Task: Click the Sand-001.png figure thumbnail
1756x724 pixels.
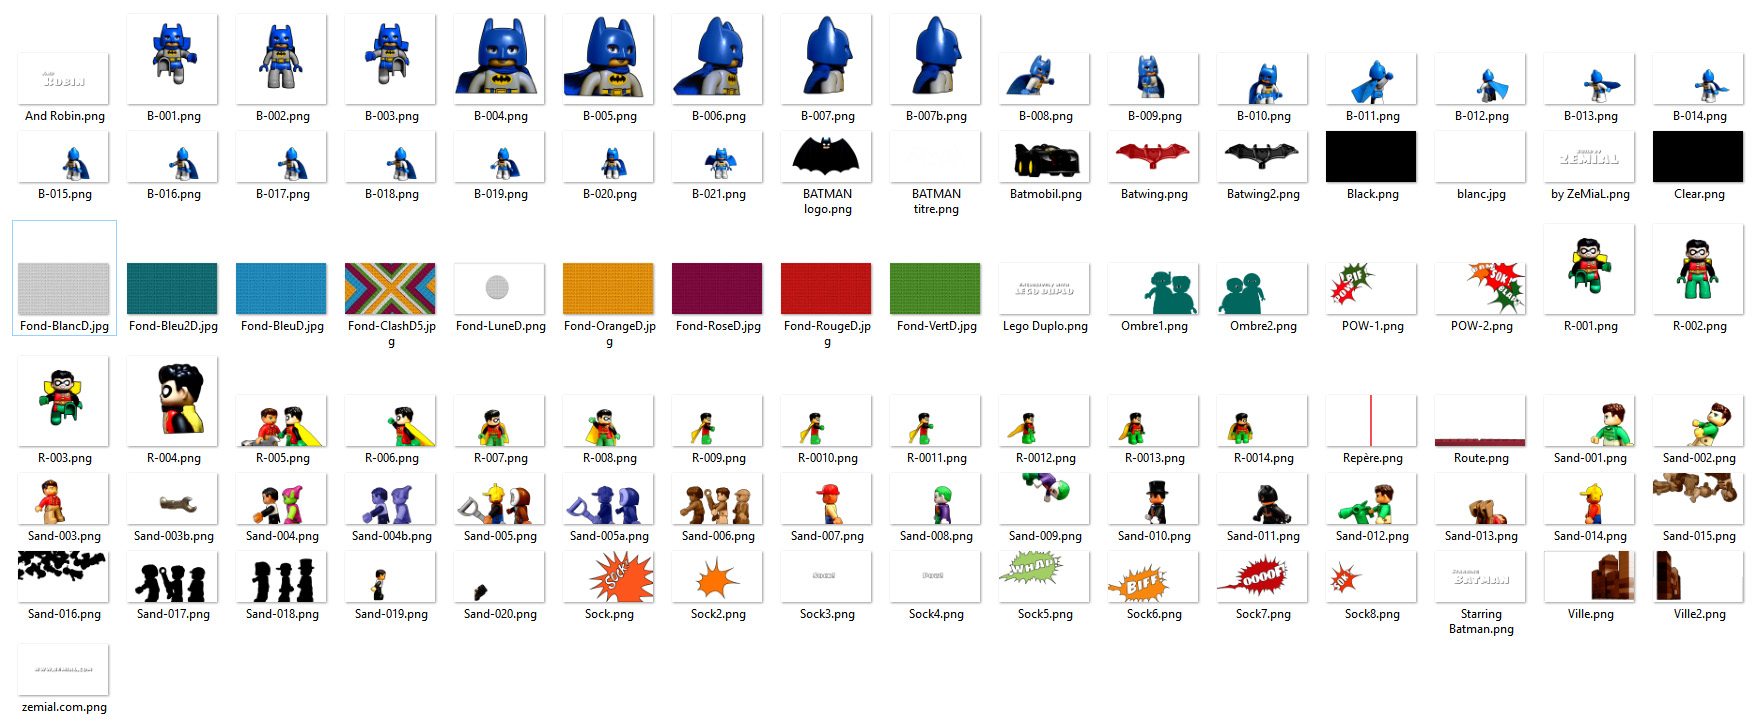Action: point(1590,421)
